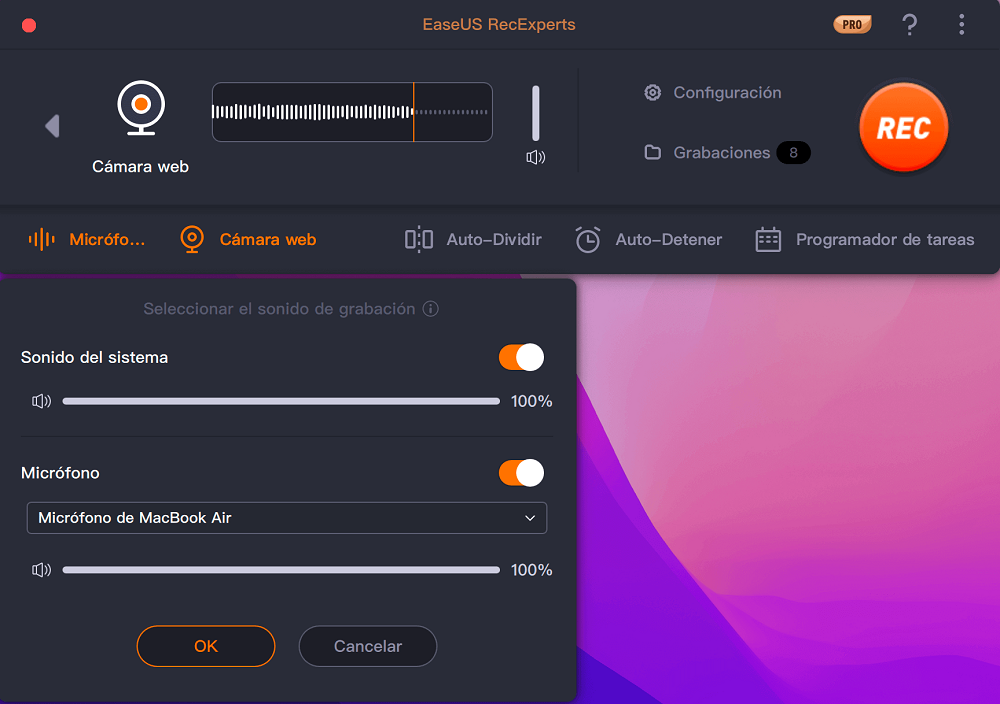Click the Auto-Detener clock icon
The width and height of the screenshot is (1000, 704).
[x=587, y=239]
